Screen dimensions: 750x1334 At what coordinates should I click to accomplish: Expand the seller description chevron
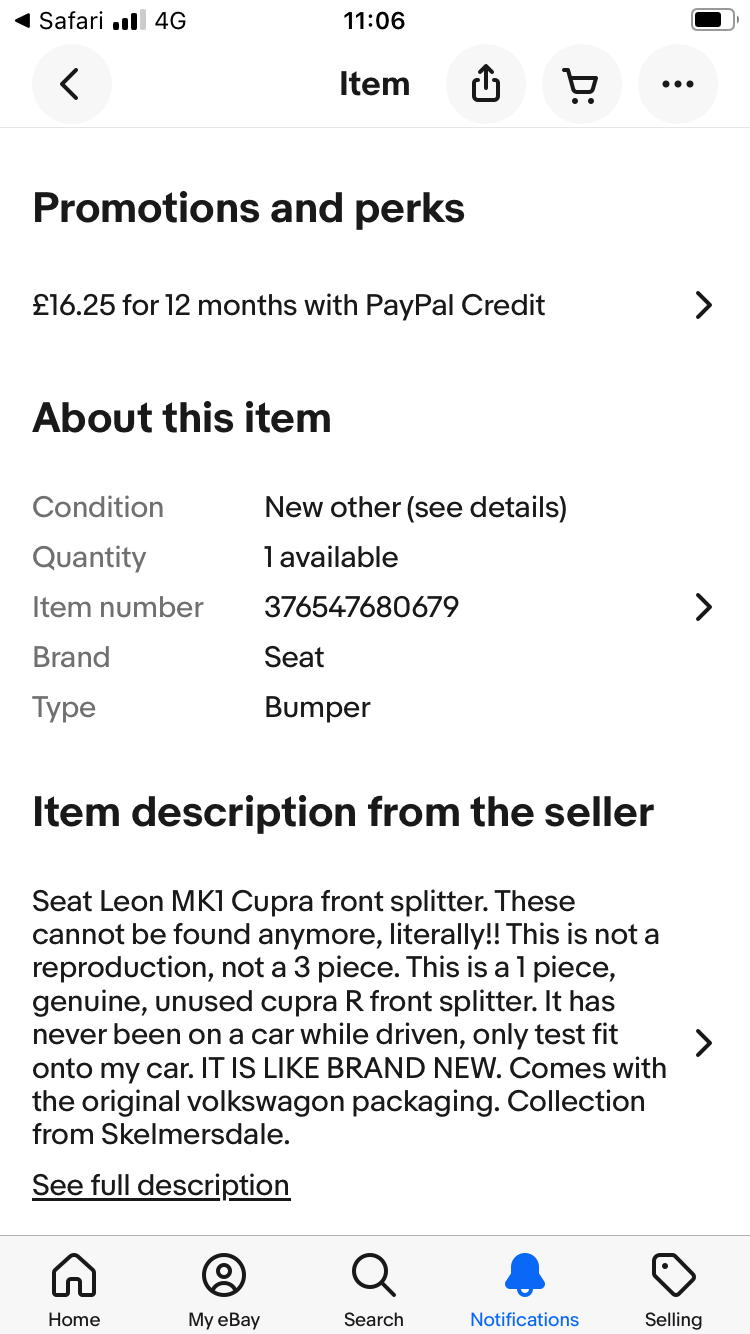[x=703, y=1043]
